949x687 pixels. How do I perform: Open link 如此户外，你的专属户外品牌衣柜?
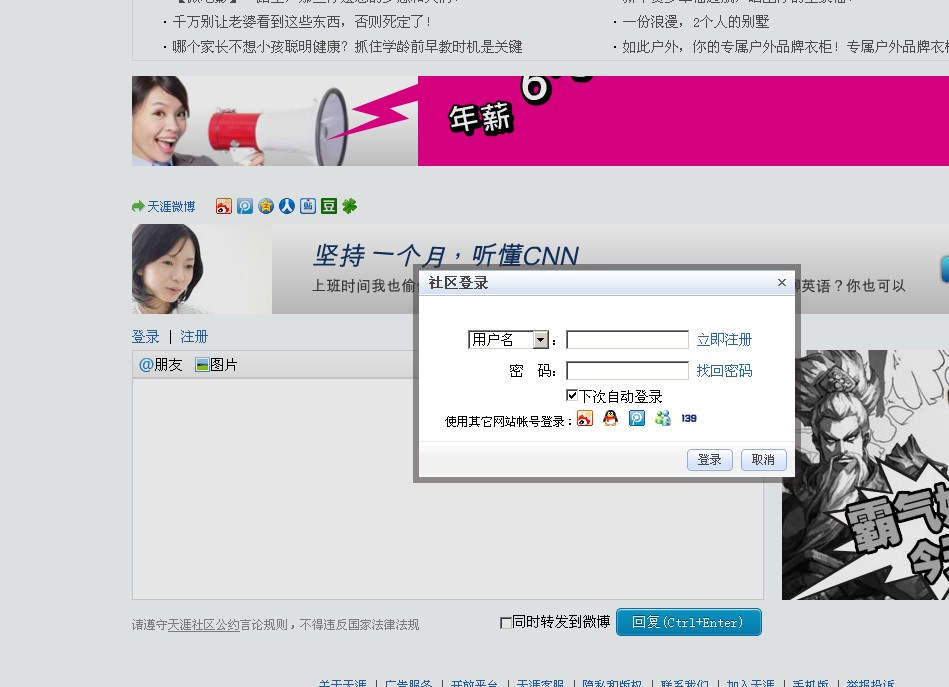786,47
